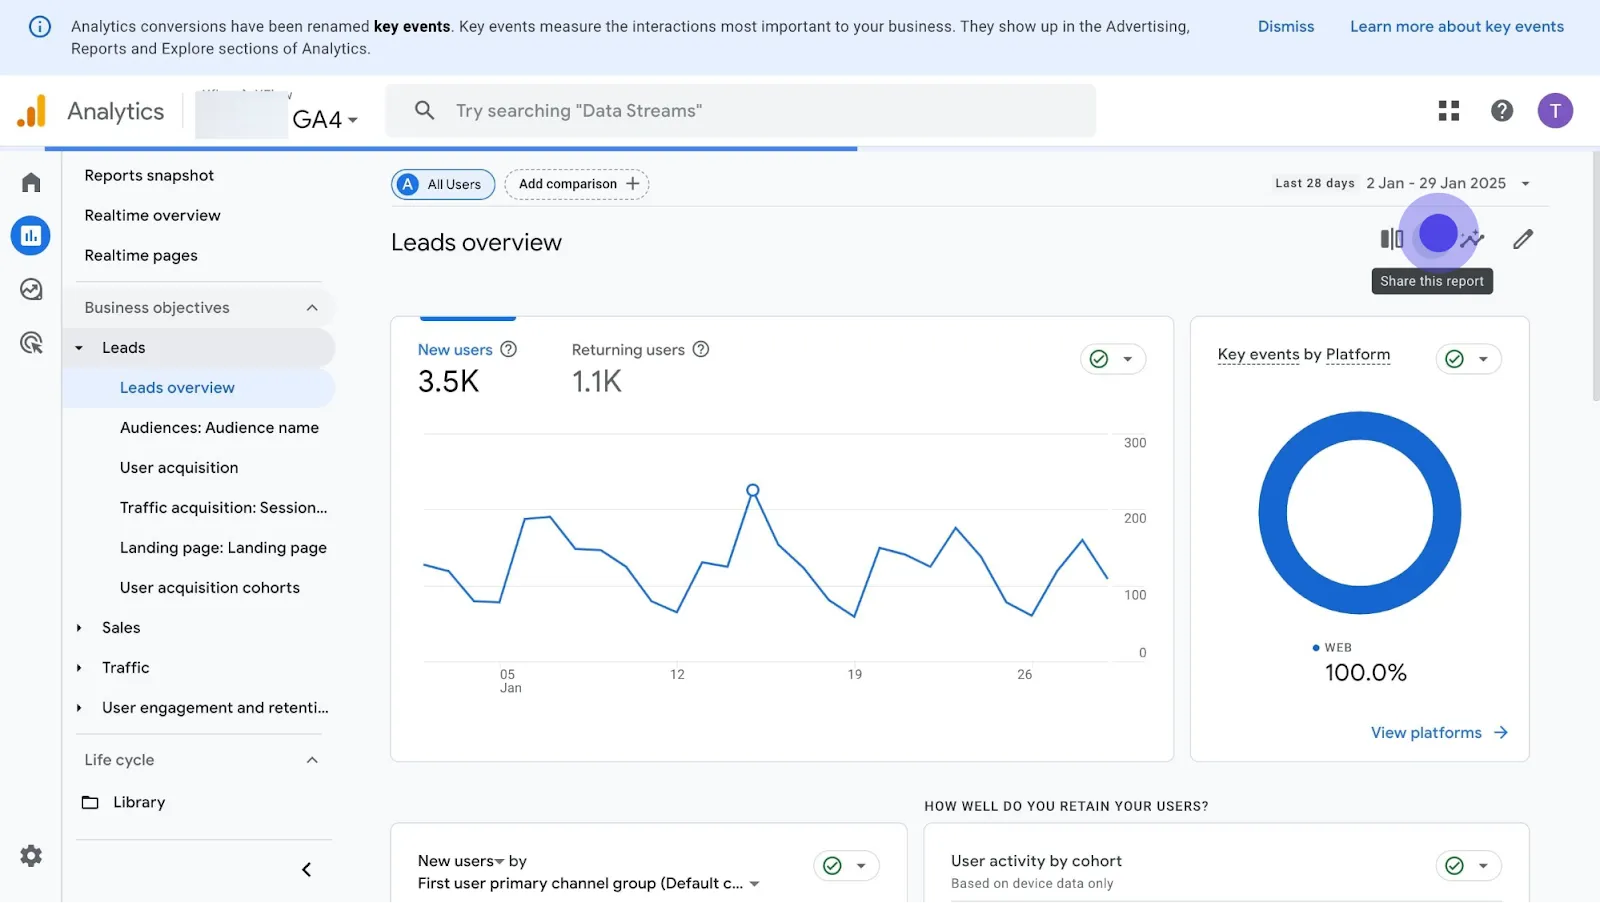The width and height of the screenshot is (1600, 903).
Task: Expand User engagement and retention item
Action: (79, 708)
